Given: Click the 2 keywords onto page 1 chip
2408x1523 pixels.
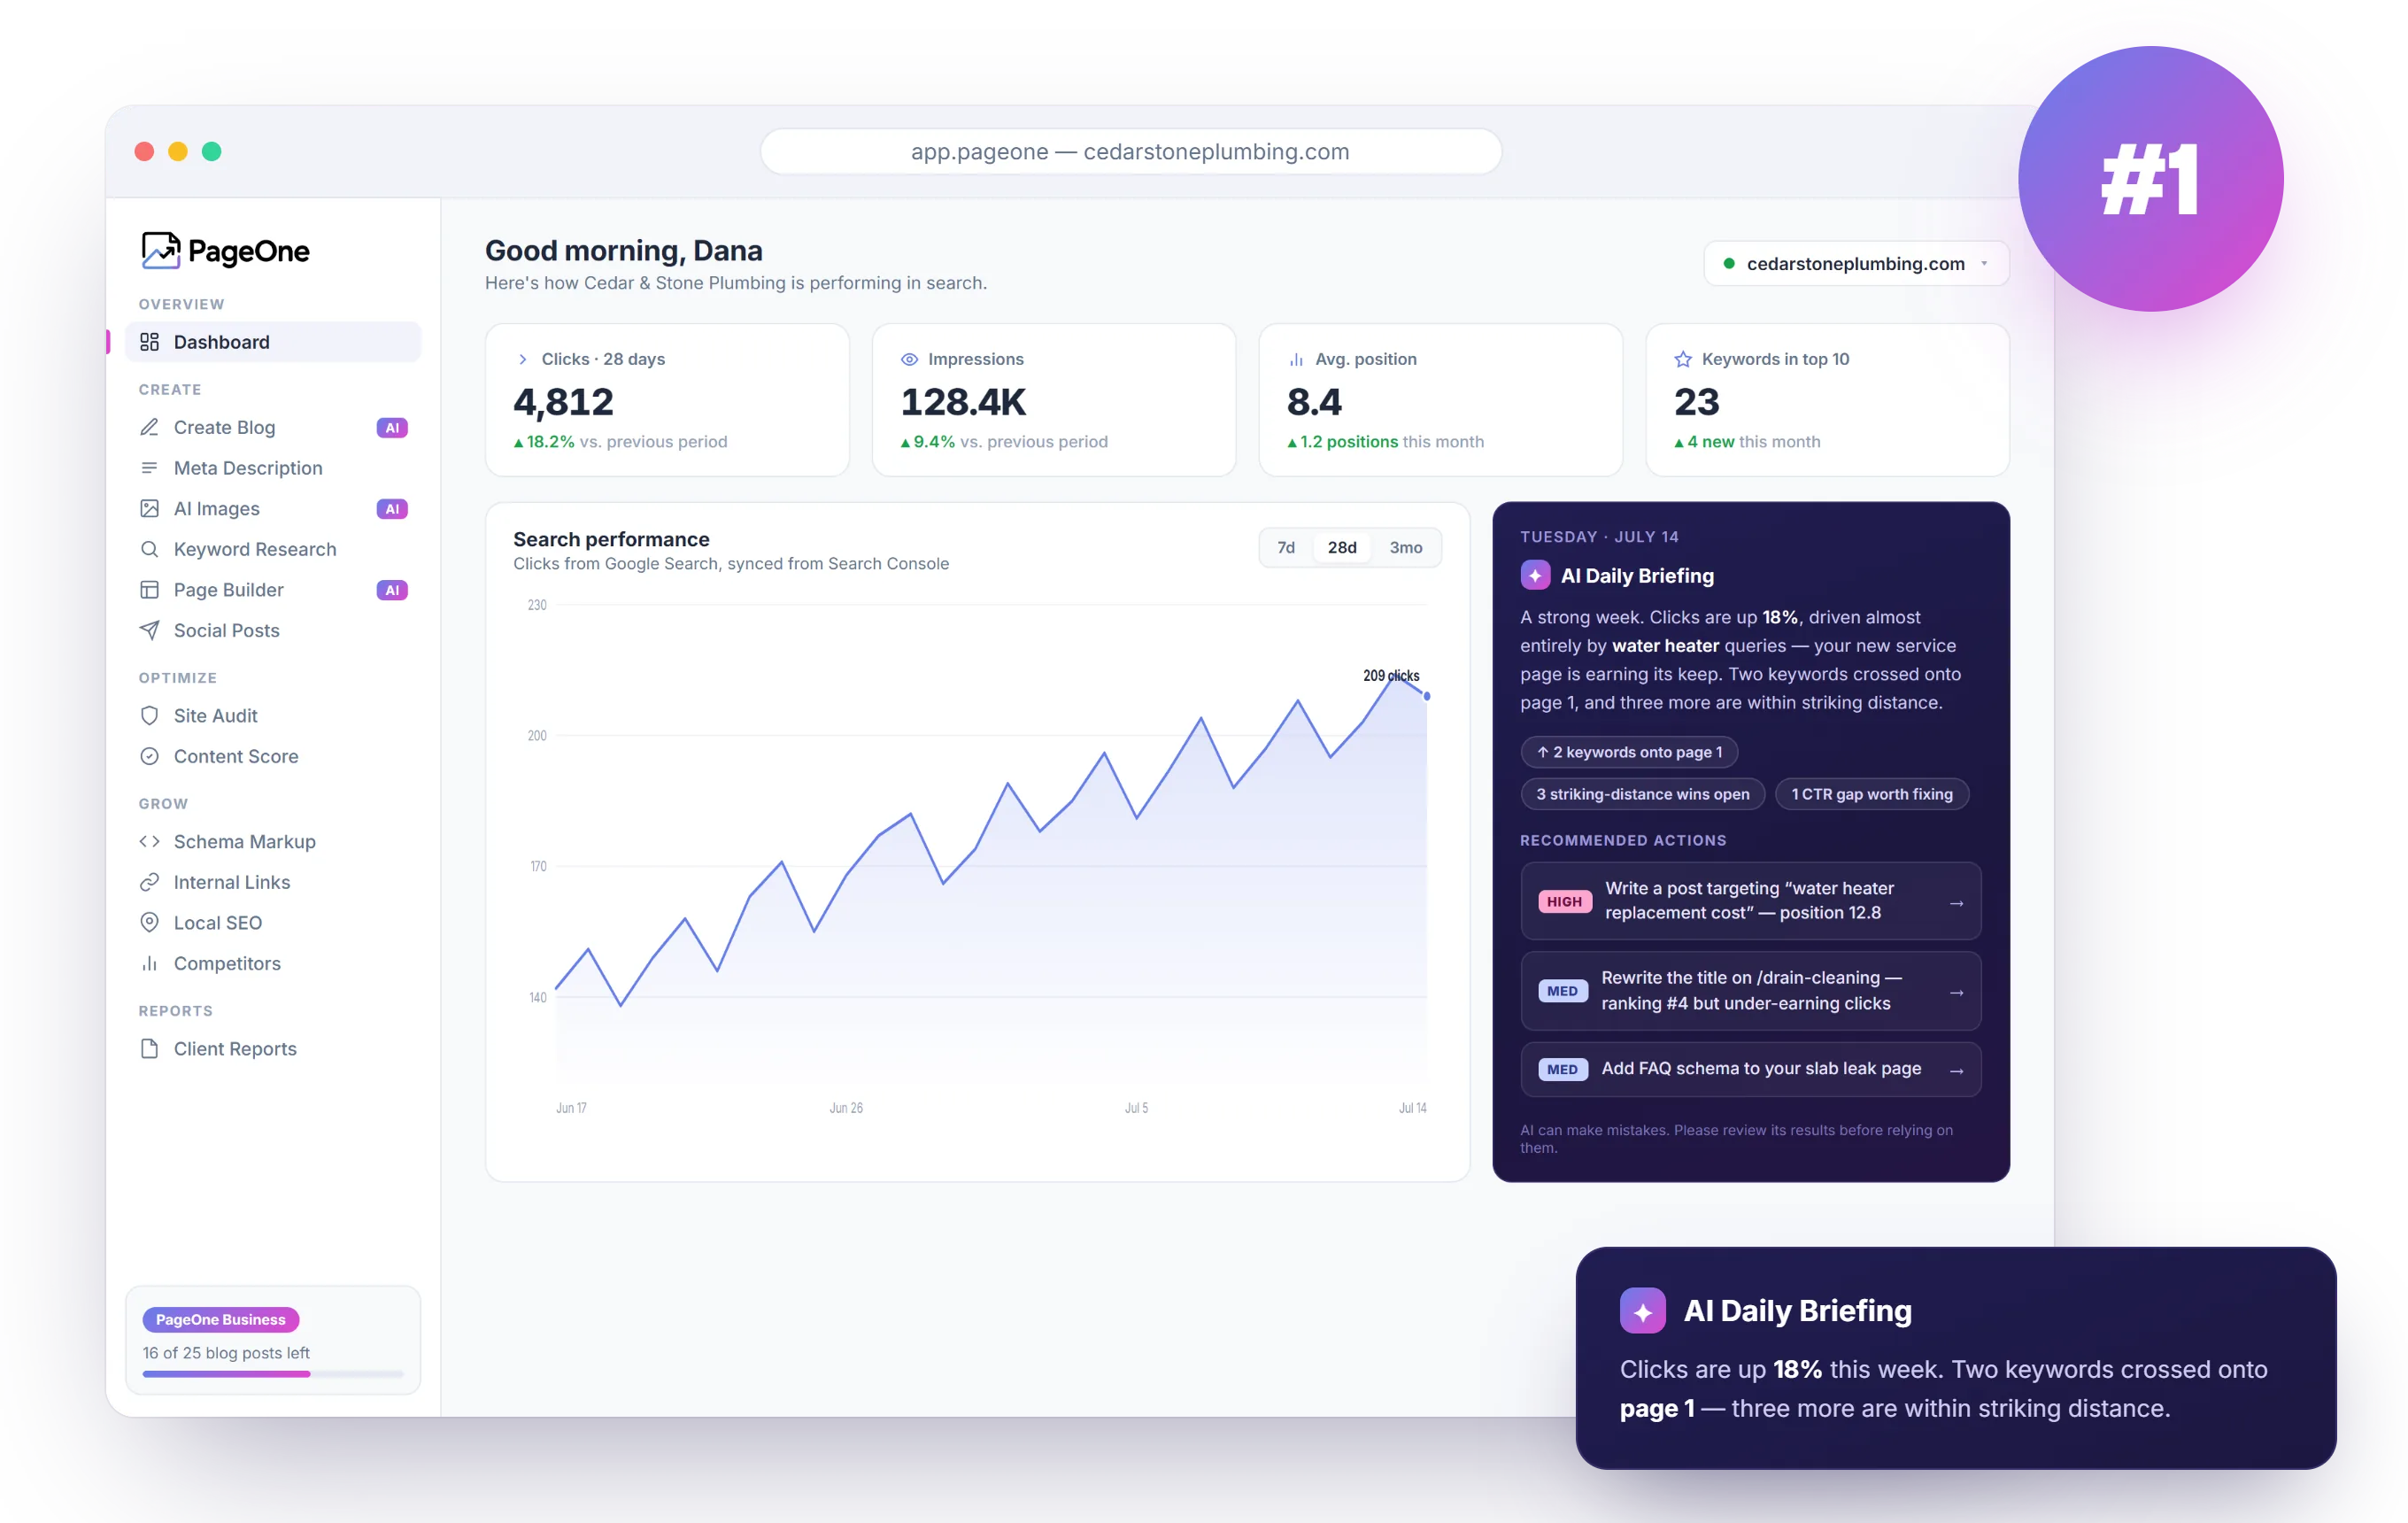Looking at the screenshot, I should pyautogui.click(x=1629, y=752).
